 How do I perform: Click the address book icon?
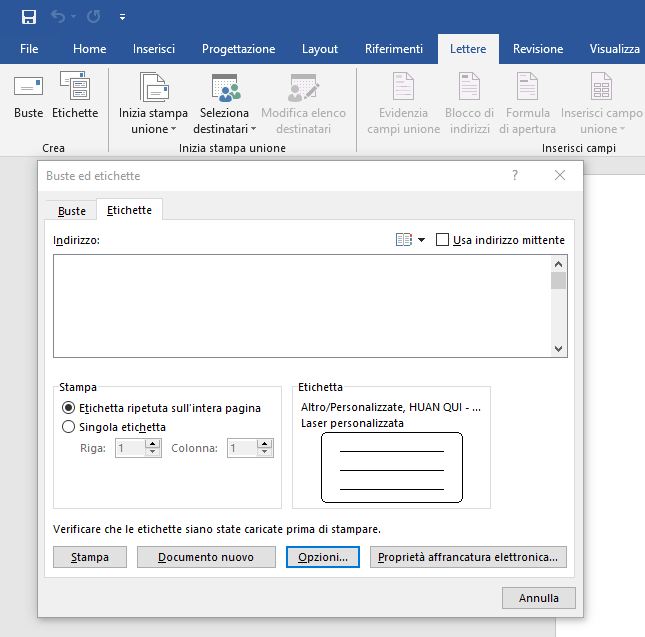[404, 240]
